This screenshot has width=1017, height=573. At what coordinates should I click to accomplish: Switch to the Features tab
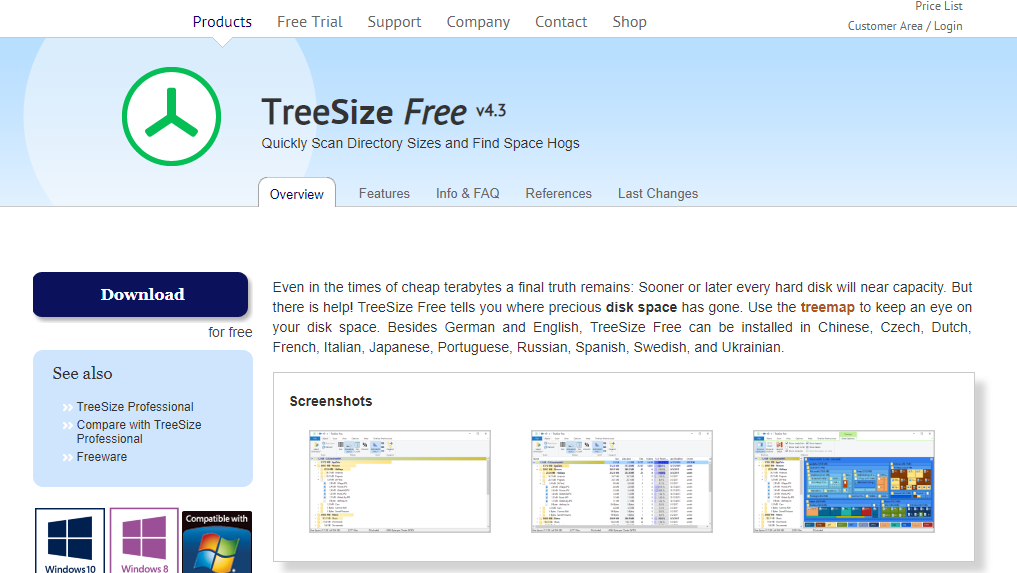click(x=384, y=193)
